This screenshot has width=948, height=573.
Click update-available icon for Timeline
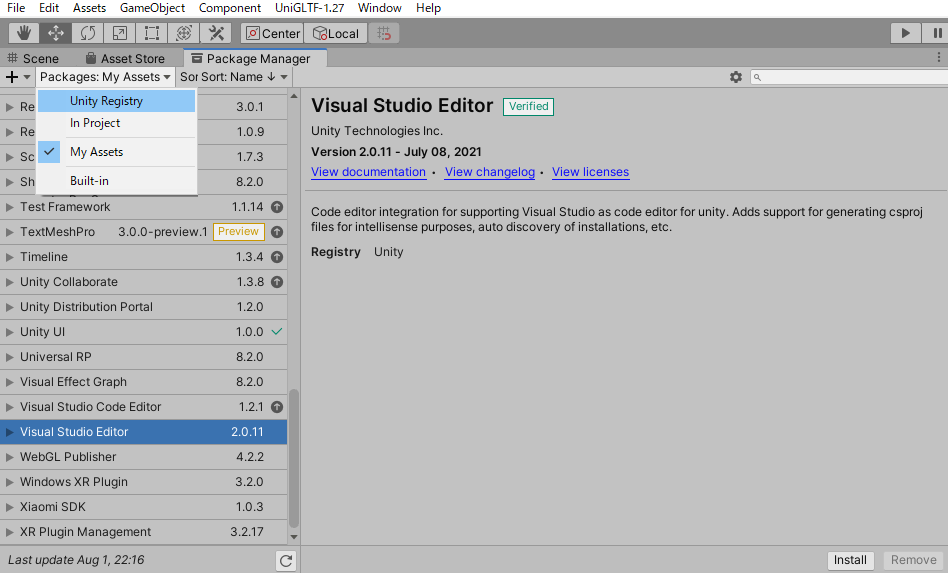click(x=277, y=257)
